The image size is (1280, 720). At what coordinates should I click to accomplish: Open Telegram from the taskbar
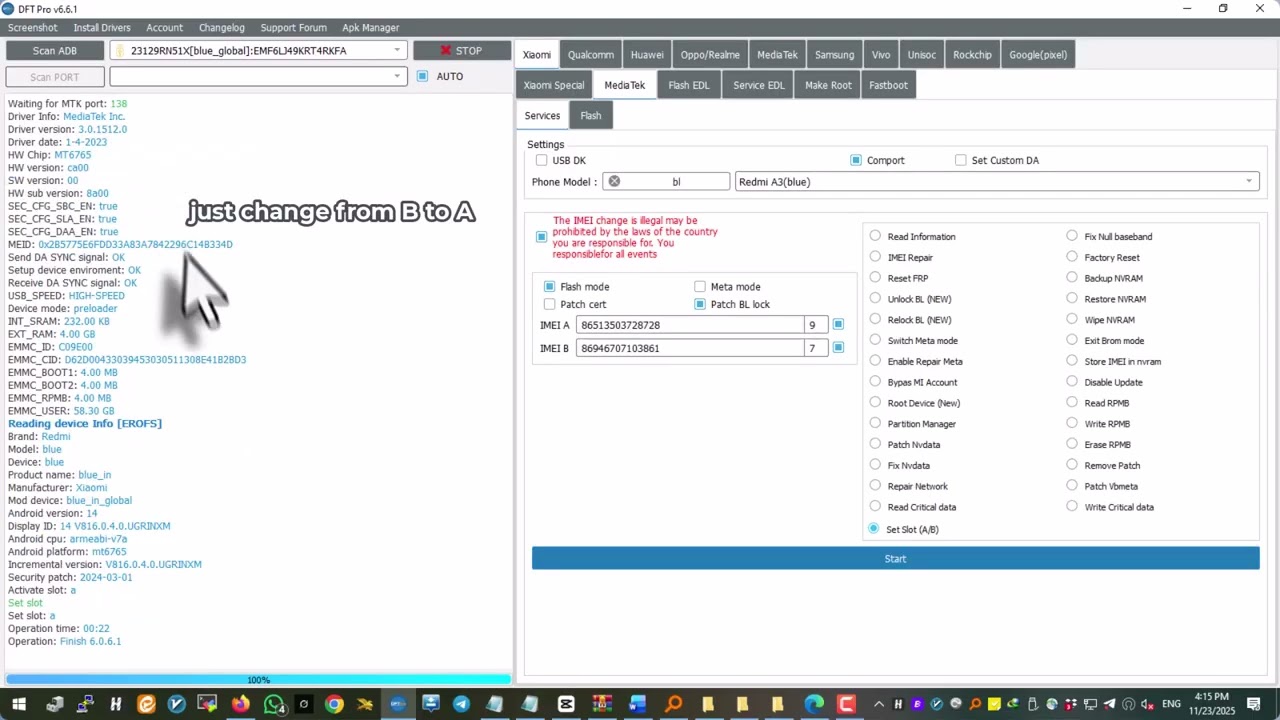coord(461,705)
